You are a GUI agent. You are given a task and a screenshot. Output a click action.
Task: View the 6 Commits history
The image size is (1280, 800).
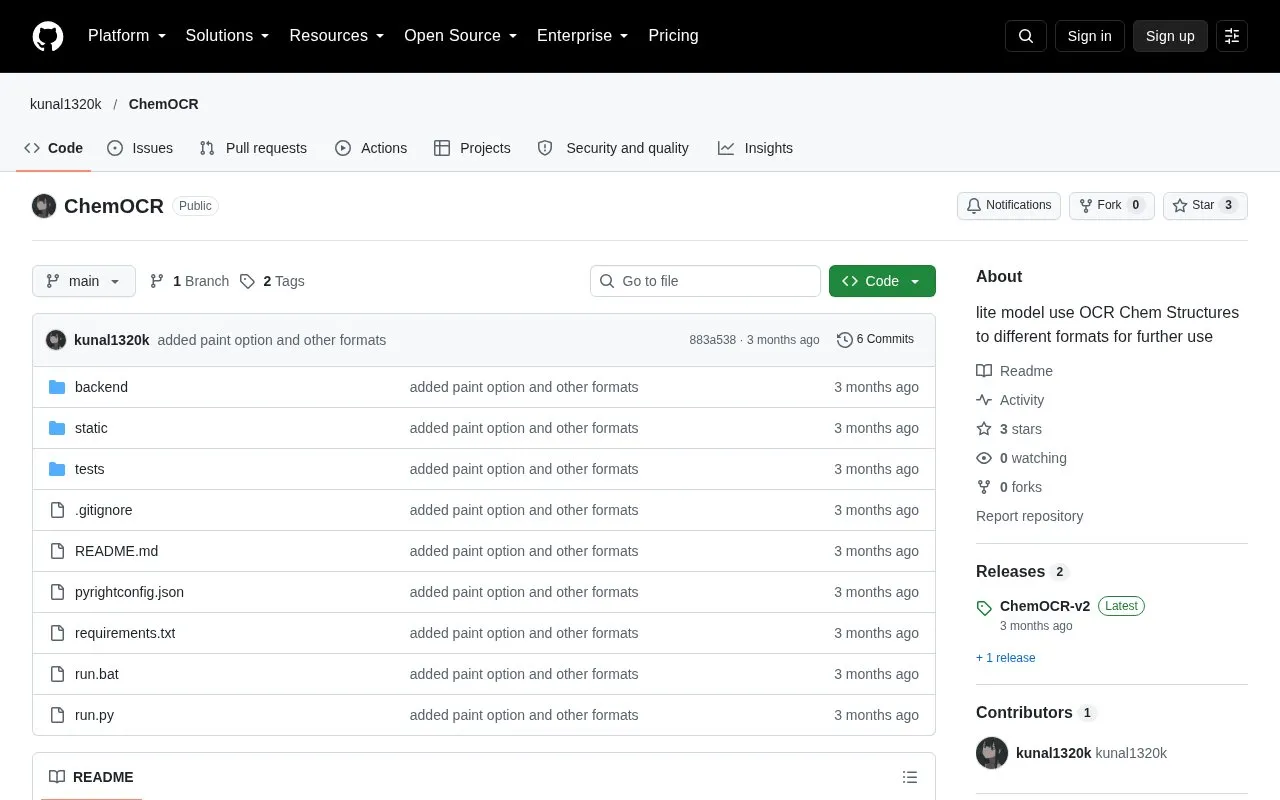click(x=875, y=340)
